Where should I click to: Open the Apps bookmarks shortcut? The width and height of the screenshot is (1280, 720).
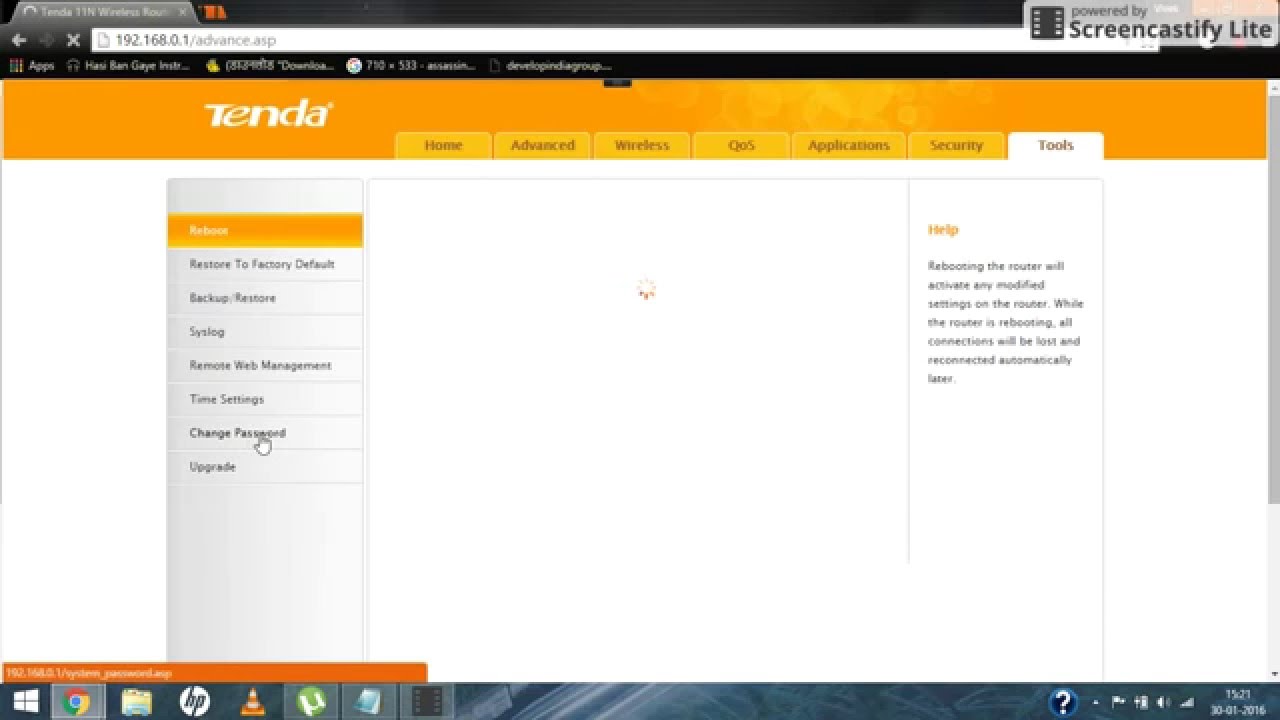tap(32, 66)
